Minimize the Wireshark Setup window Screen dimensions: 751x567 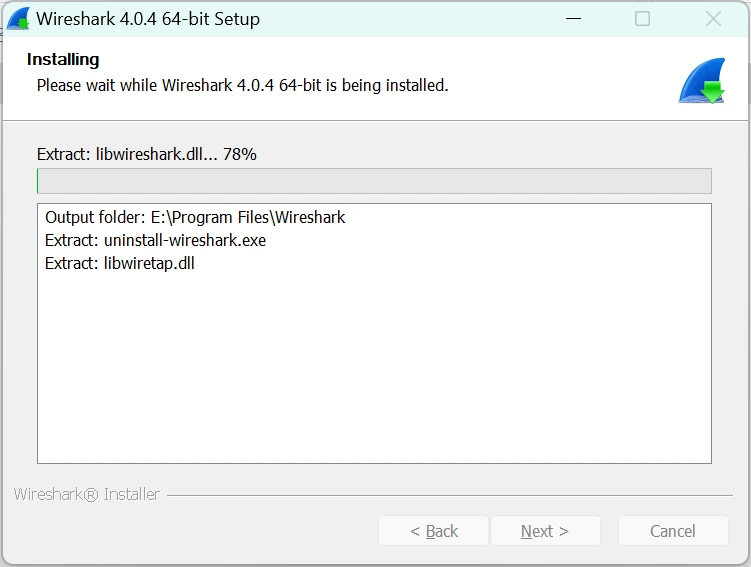[573, 19]
